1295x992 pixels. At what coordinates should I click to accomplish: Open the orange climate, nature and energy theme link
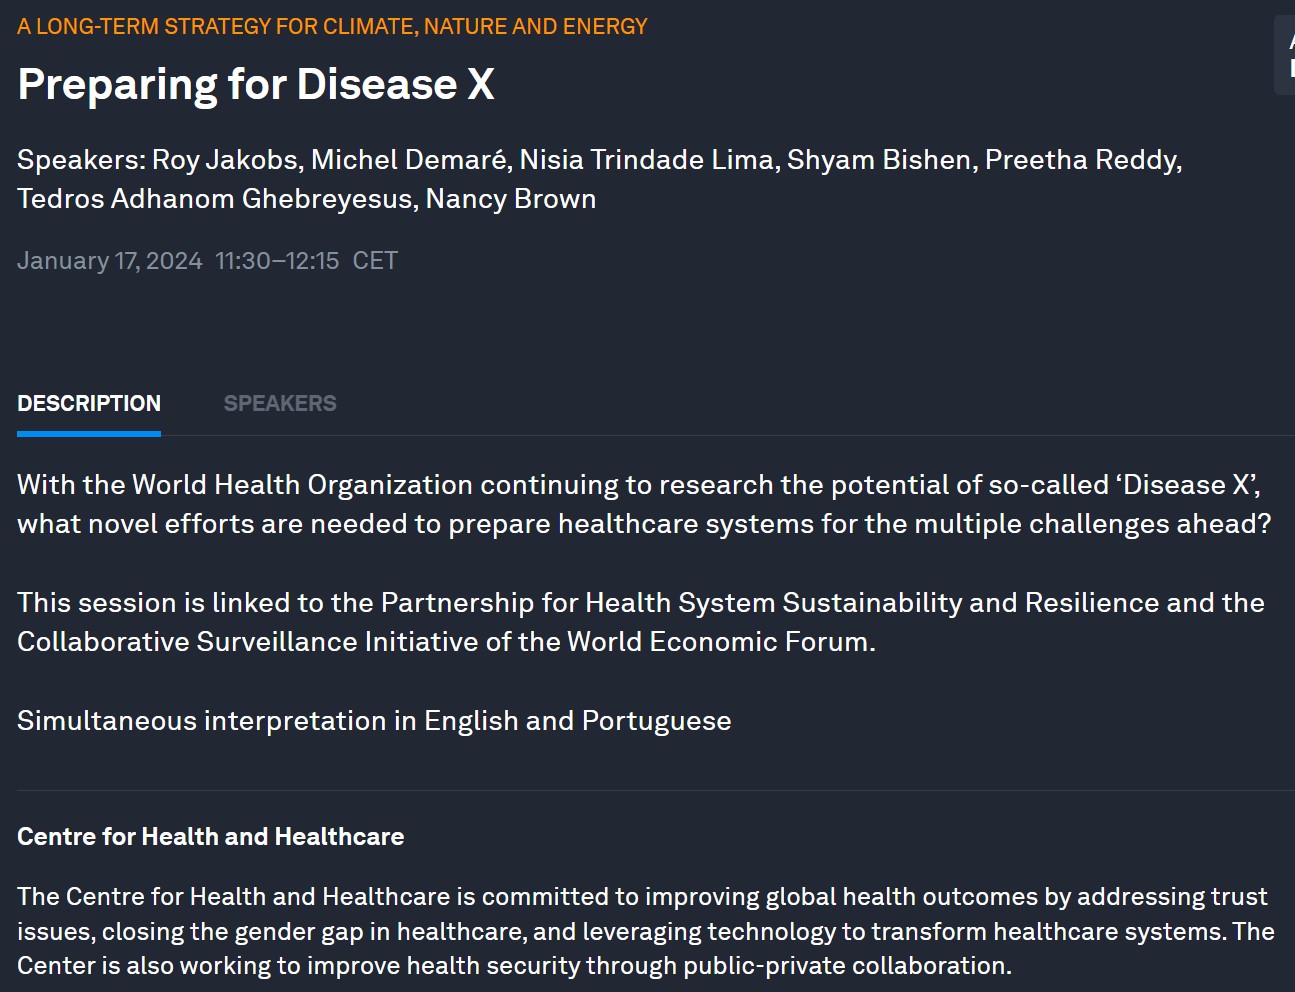(332, 26)
